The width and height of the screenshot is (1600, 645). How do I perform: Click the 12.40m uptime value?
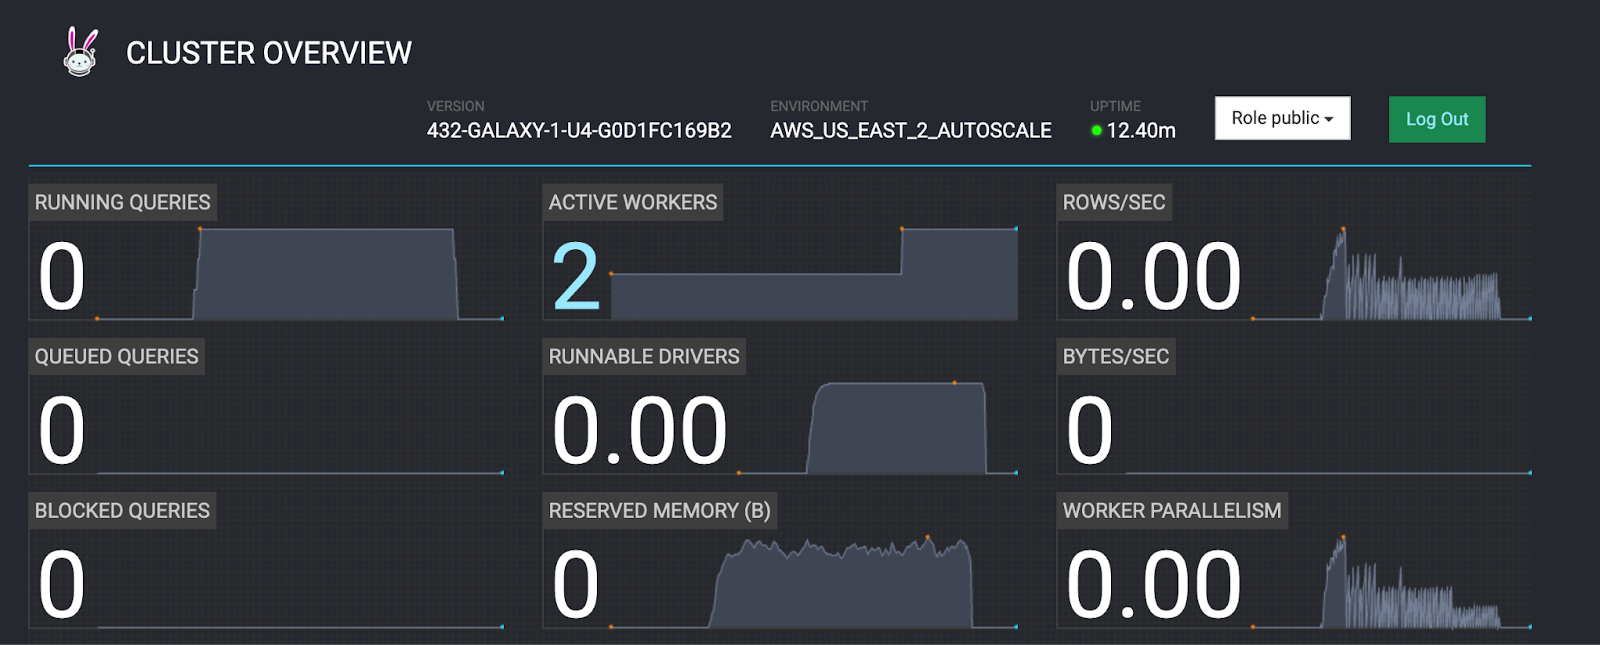pos(1141,131)
